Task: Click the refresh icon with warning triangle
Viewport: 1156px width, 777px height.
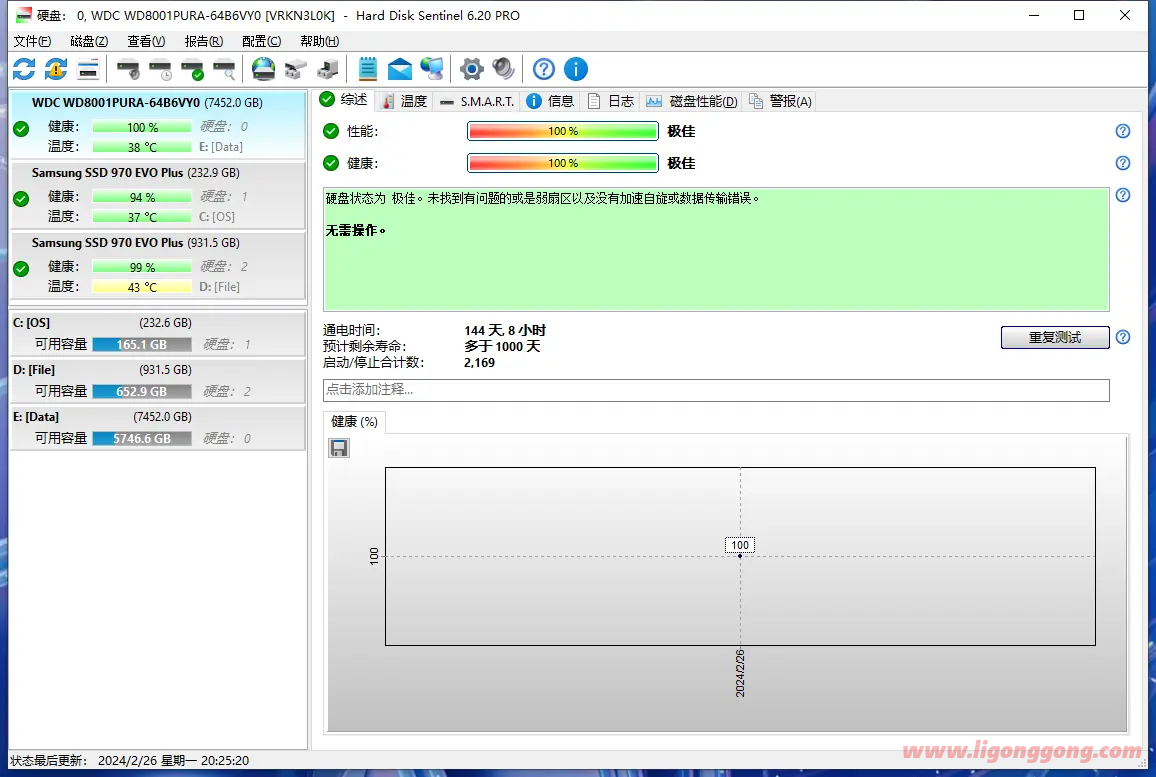Action: click(x=56, y=69)
